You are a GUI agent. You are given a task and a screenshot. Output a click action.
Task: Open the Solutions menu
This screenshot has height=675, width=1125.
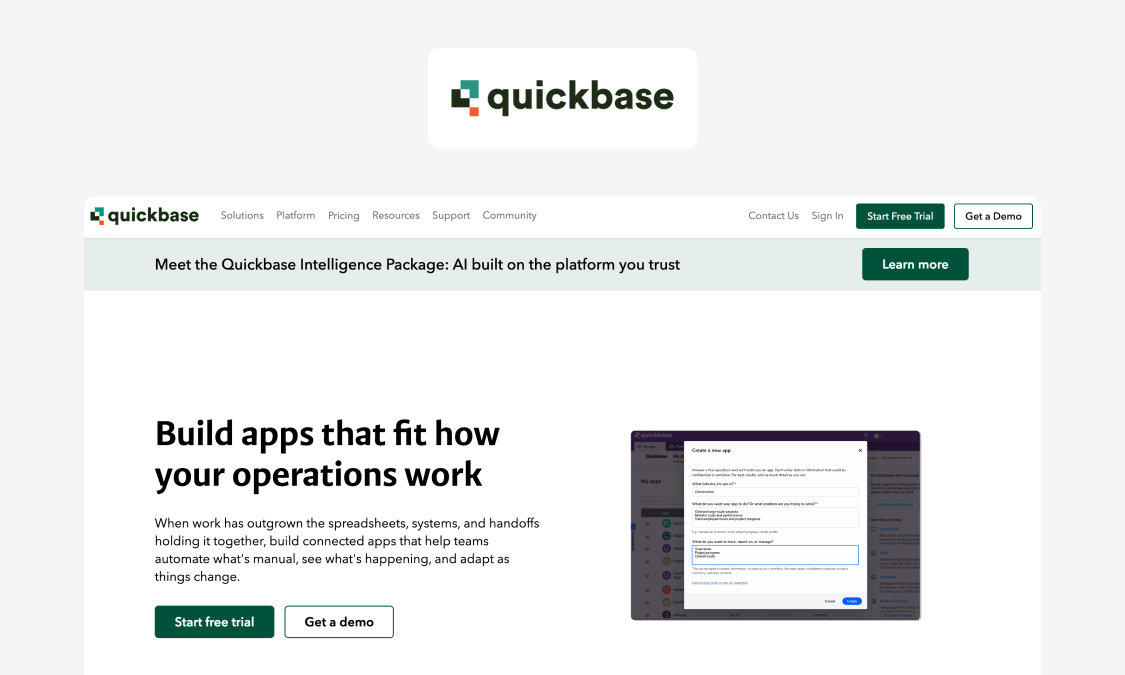click(x=242, y=215)
